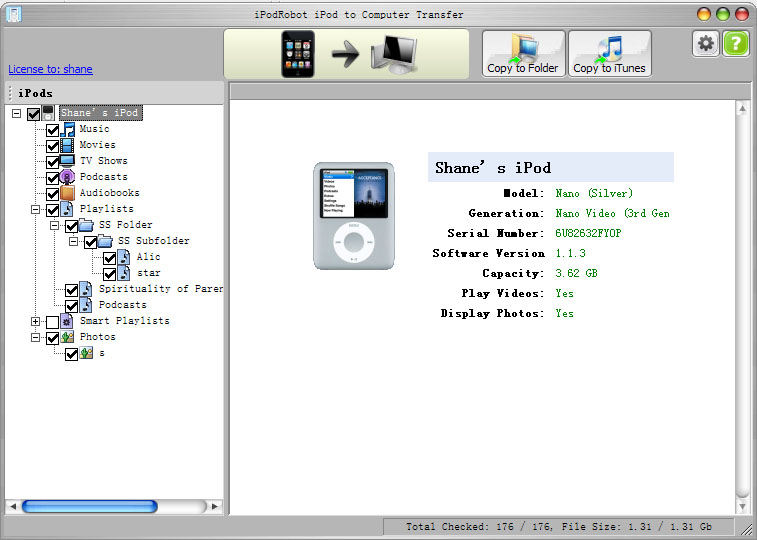This screenshot has width=757, height=540.
Task: Click the iPod touch device icon in banner
Action: click(x=298, y=54)
